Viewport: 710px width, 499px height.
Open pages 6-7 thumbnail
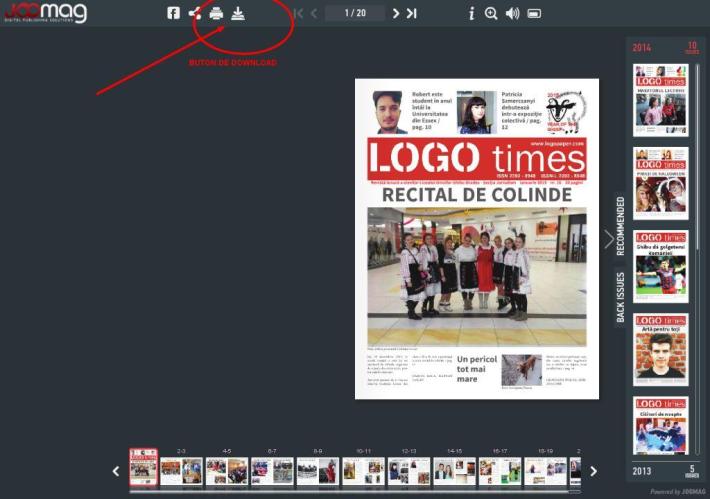coord(272,471)
